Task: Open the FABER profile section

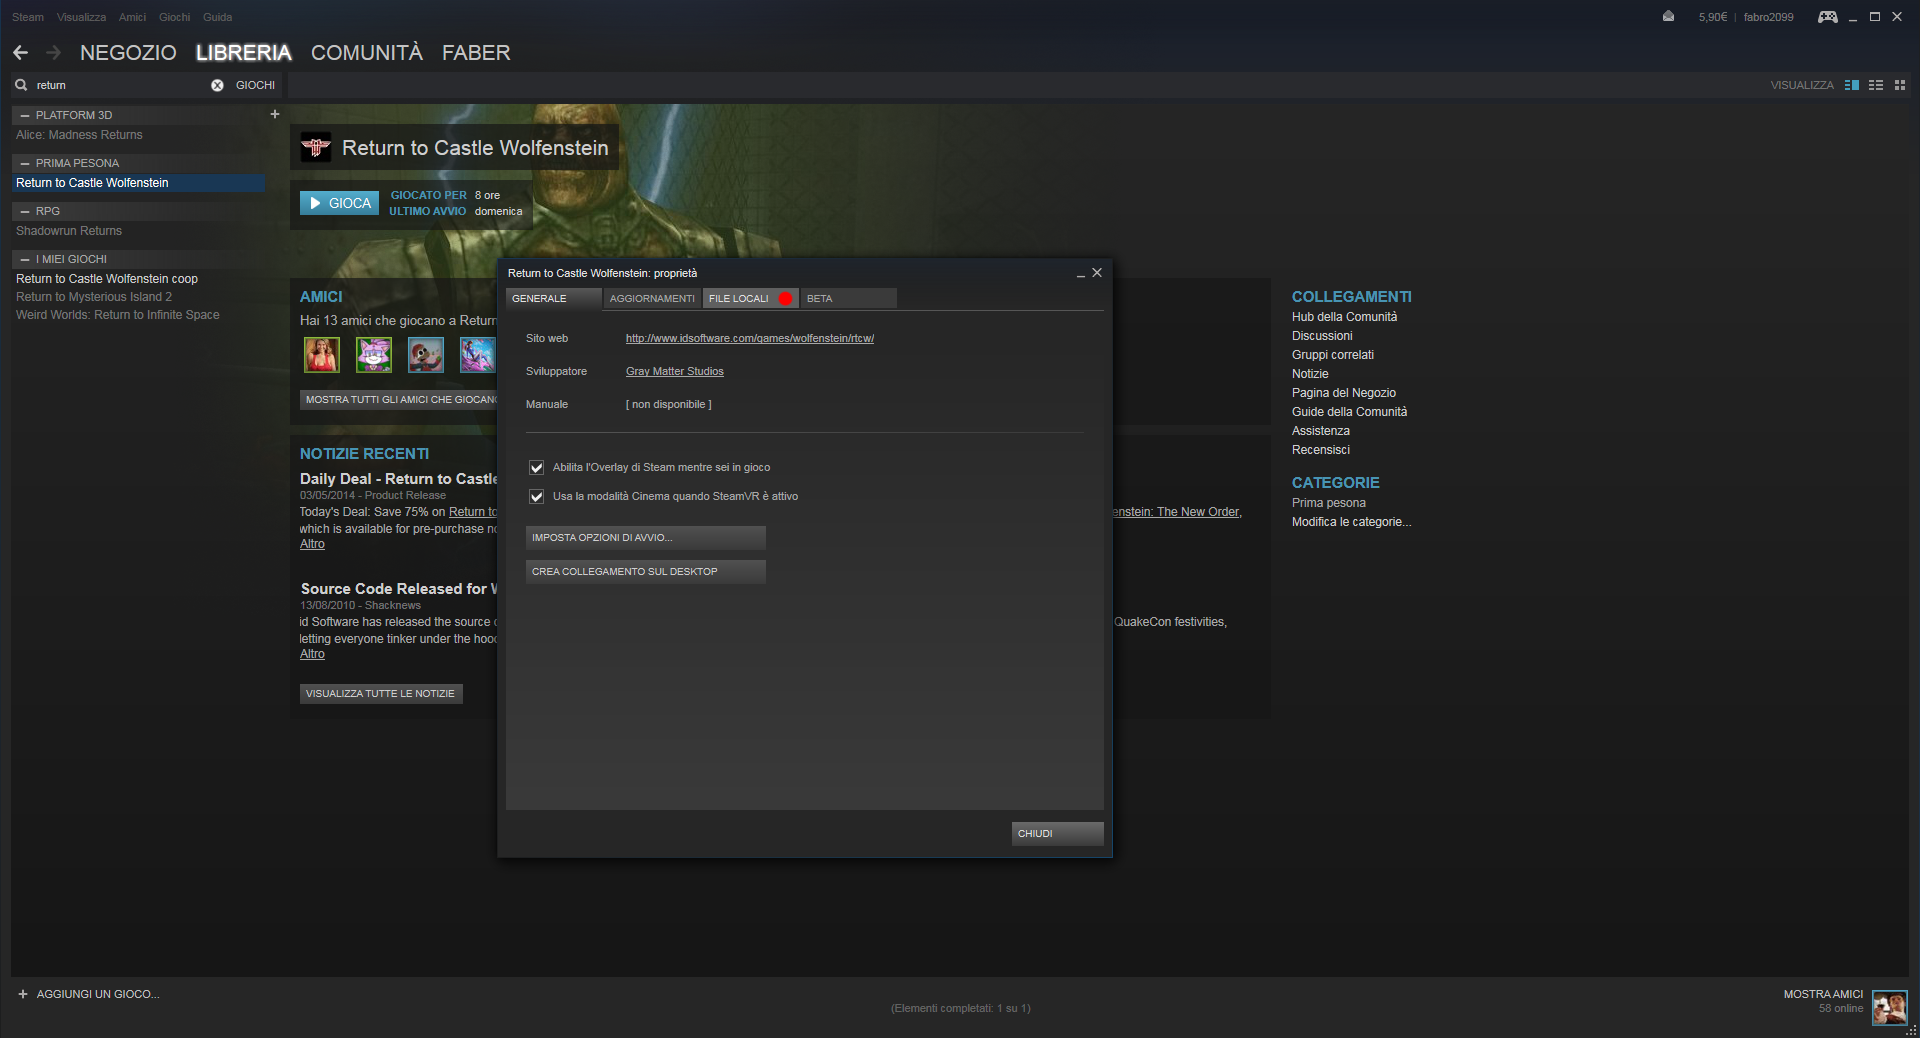Action: click(476, 53)
